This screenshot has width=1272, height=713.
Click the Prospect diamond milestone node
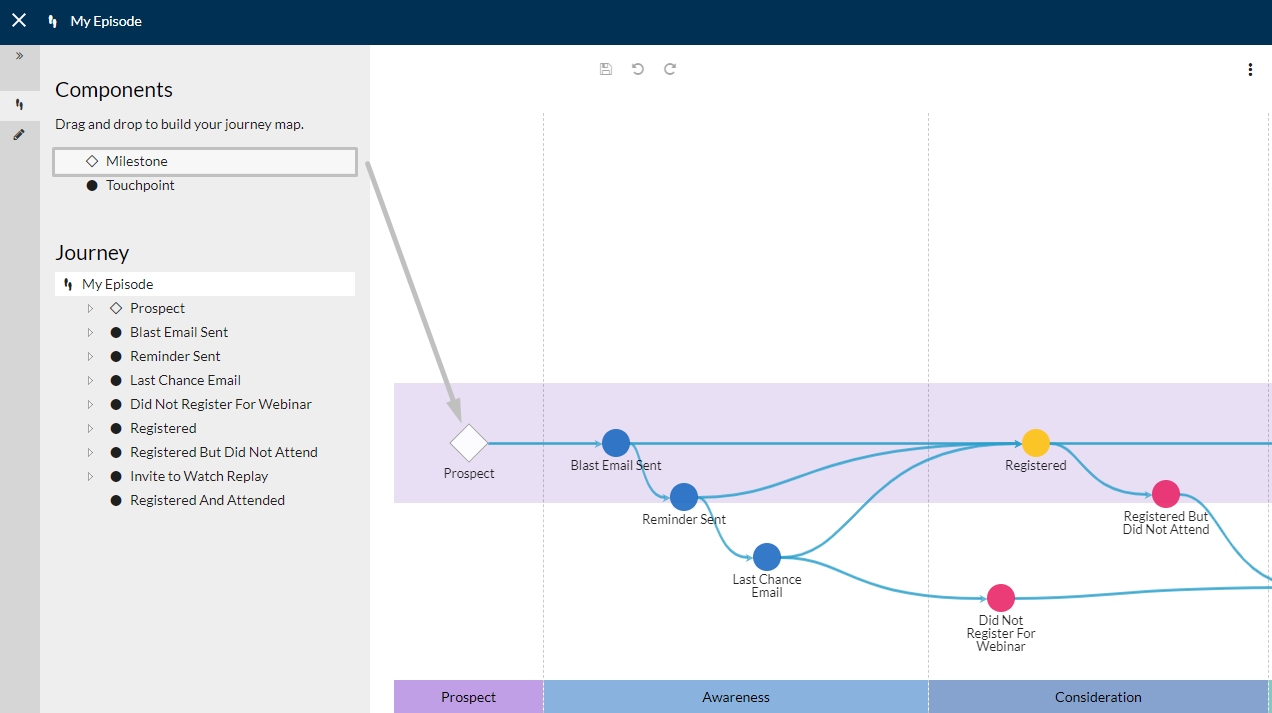point(469,442)
